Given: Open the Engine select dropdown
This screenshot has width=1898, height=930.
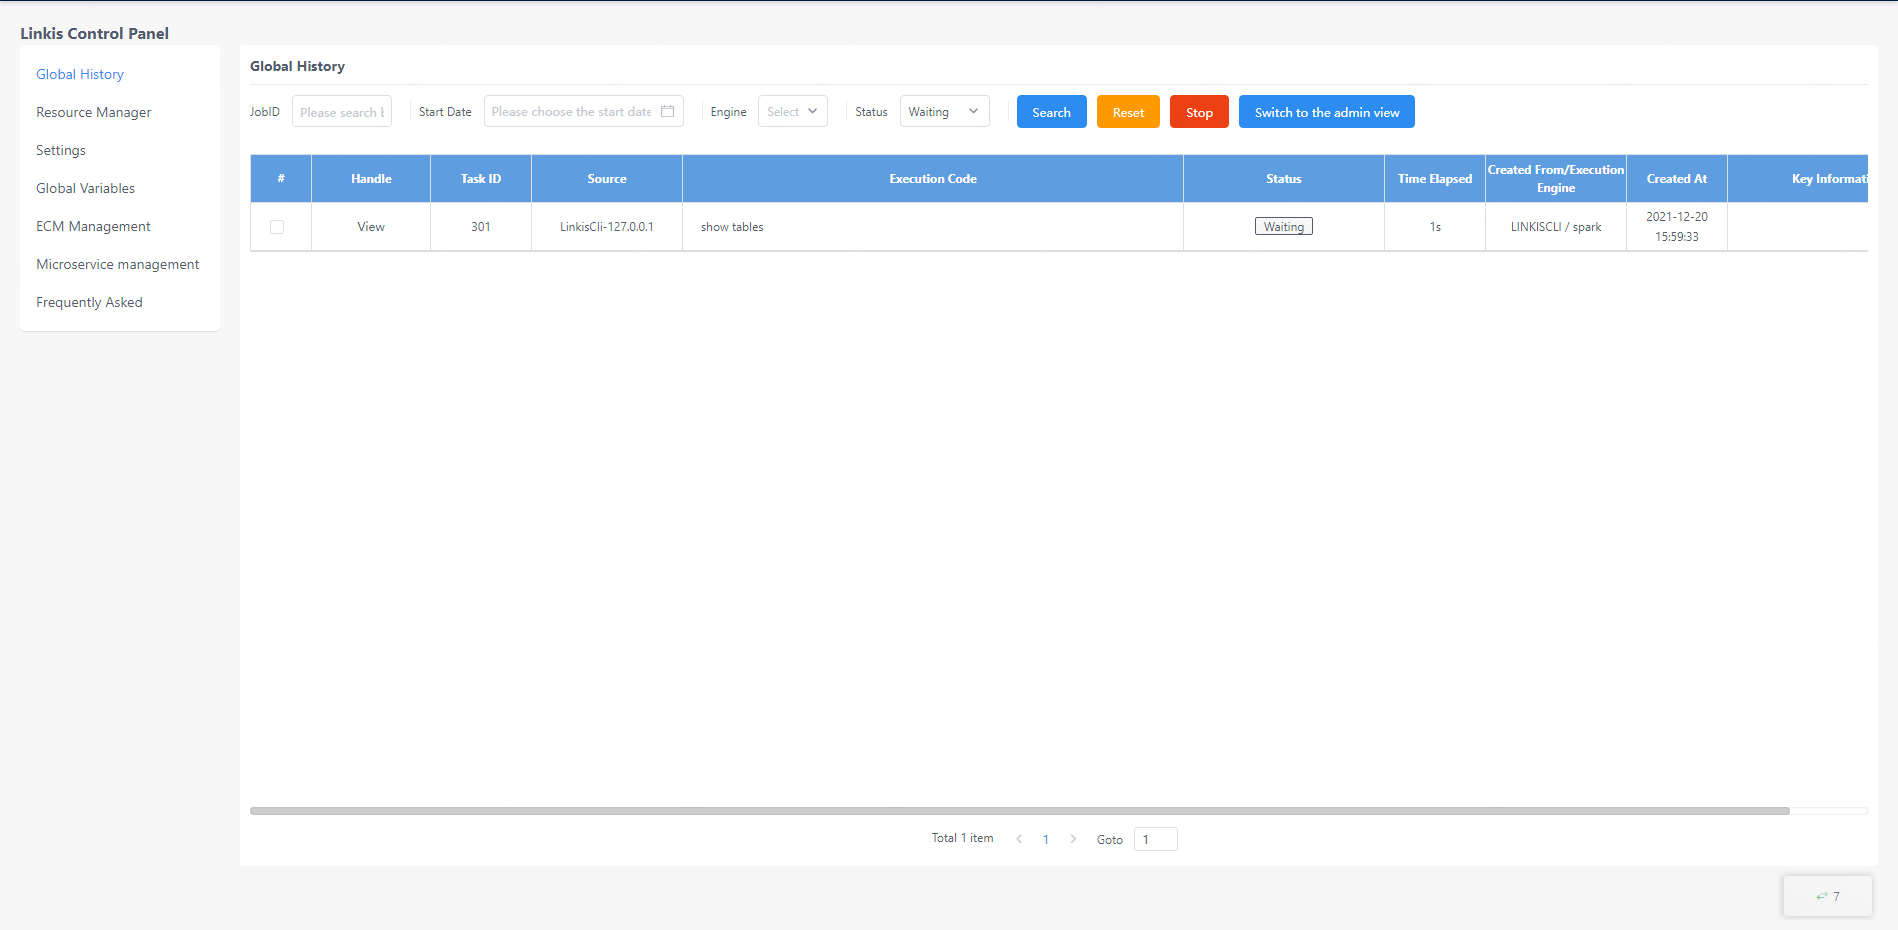Looking at the screenshot, I should click(x=792, y=112).
